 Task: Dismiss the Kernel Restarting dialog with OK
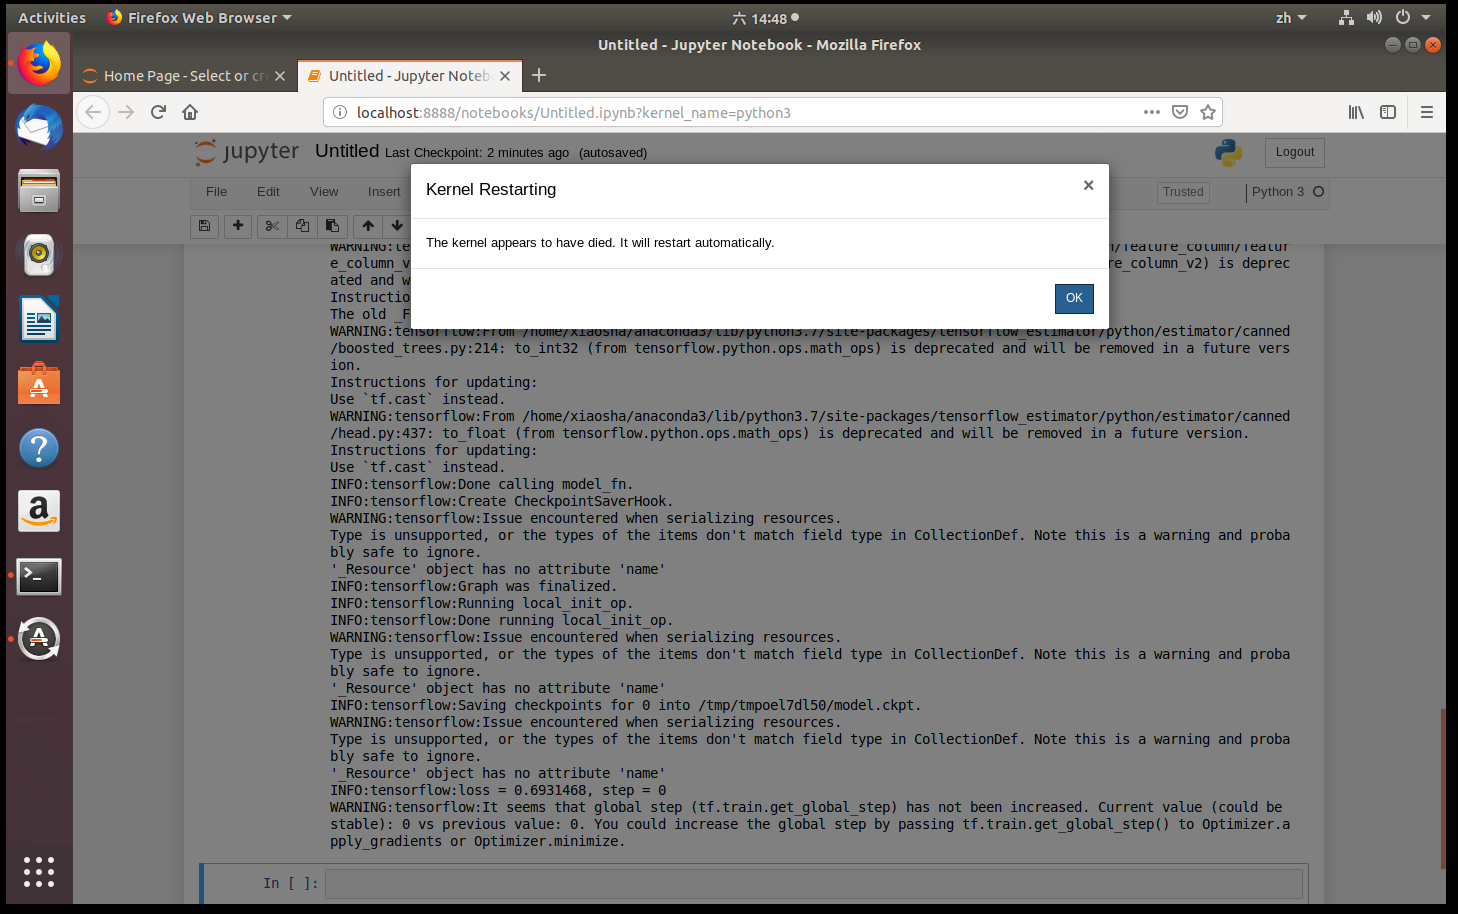1074,298
